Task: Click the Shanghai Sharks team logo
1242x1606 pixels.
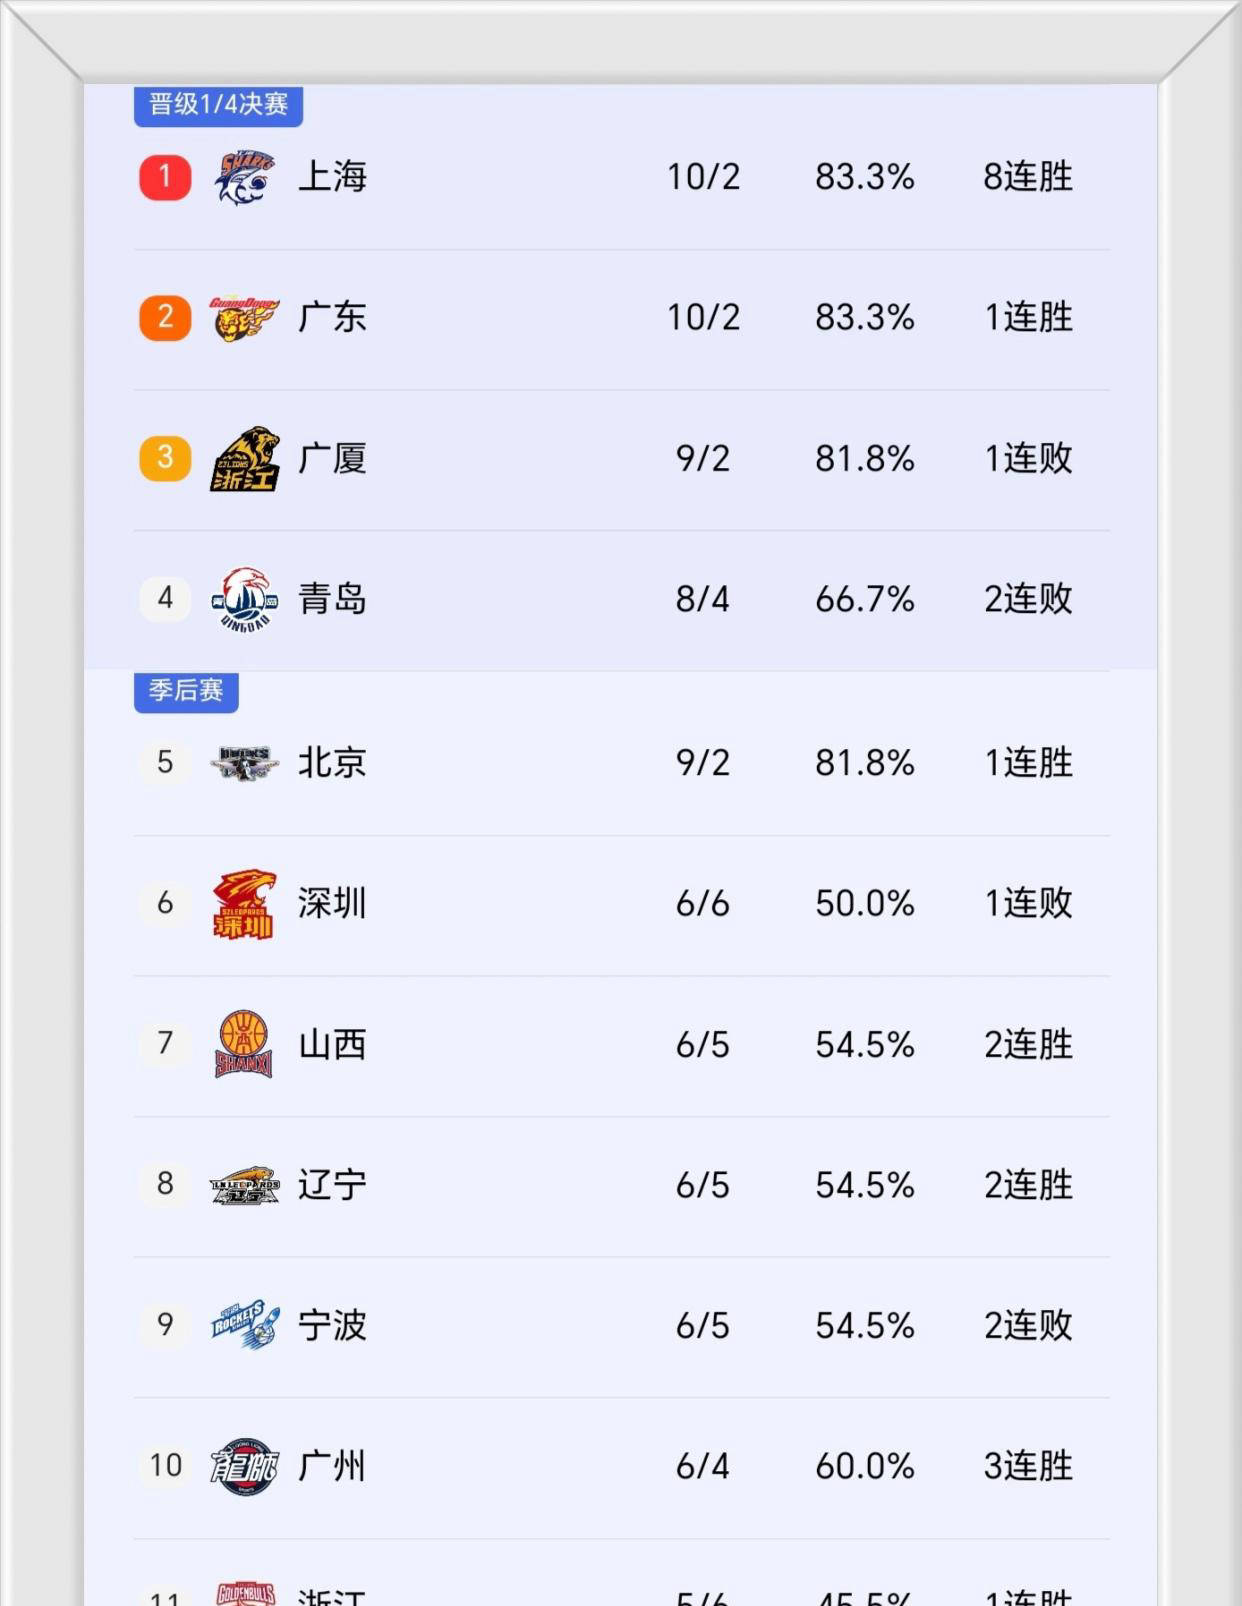Action: [x=244, y=178]
